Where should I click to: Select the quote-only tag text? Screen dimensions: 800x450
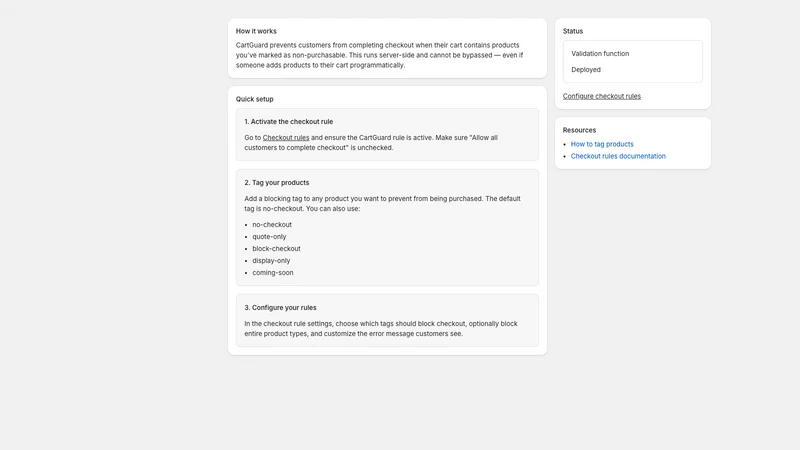point(269,237)
